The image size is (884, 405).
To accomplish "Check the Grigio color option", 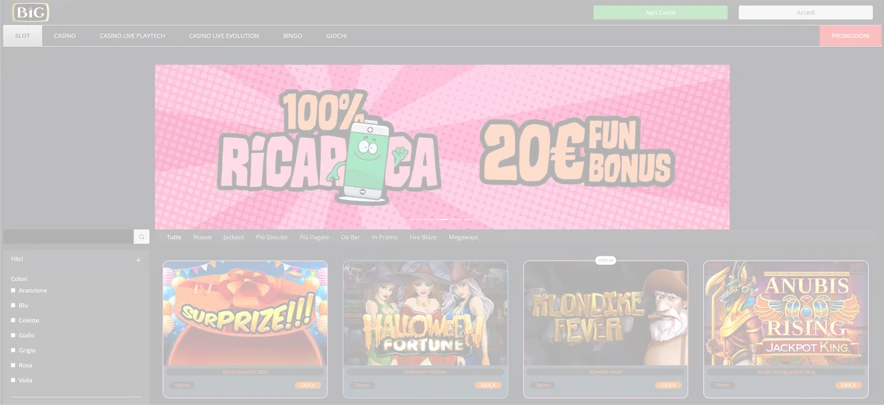I will click(13, 350).
